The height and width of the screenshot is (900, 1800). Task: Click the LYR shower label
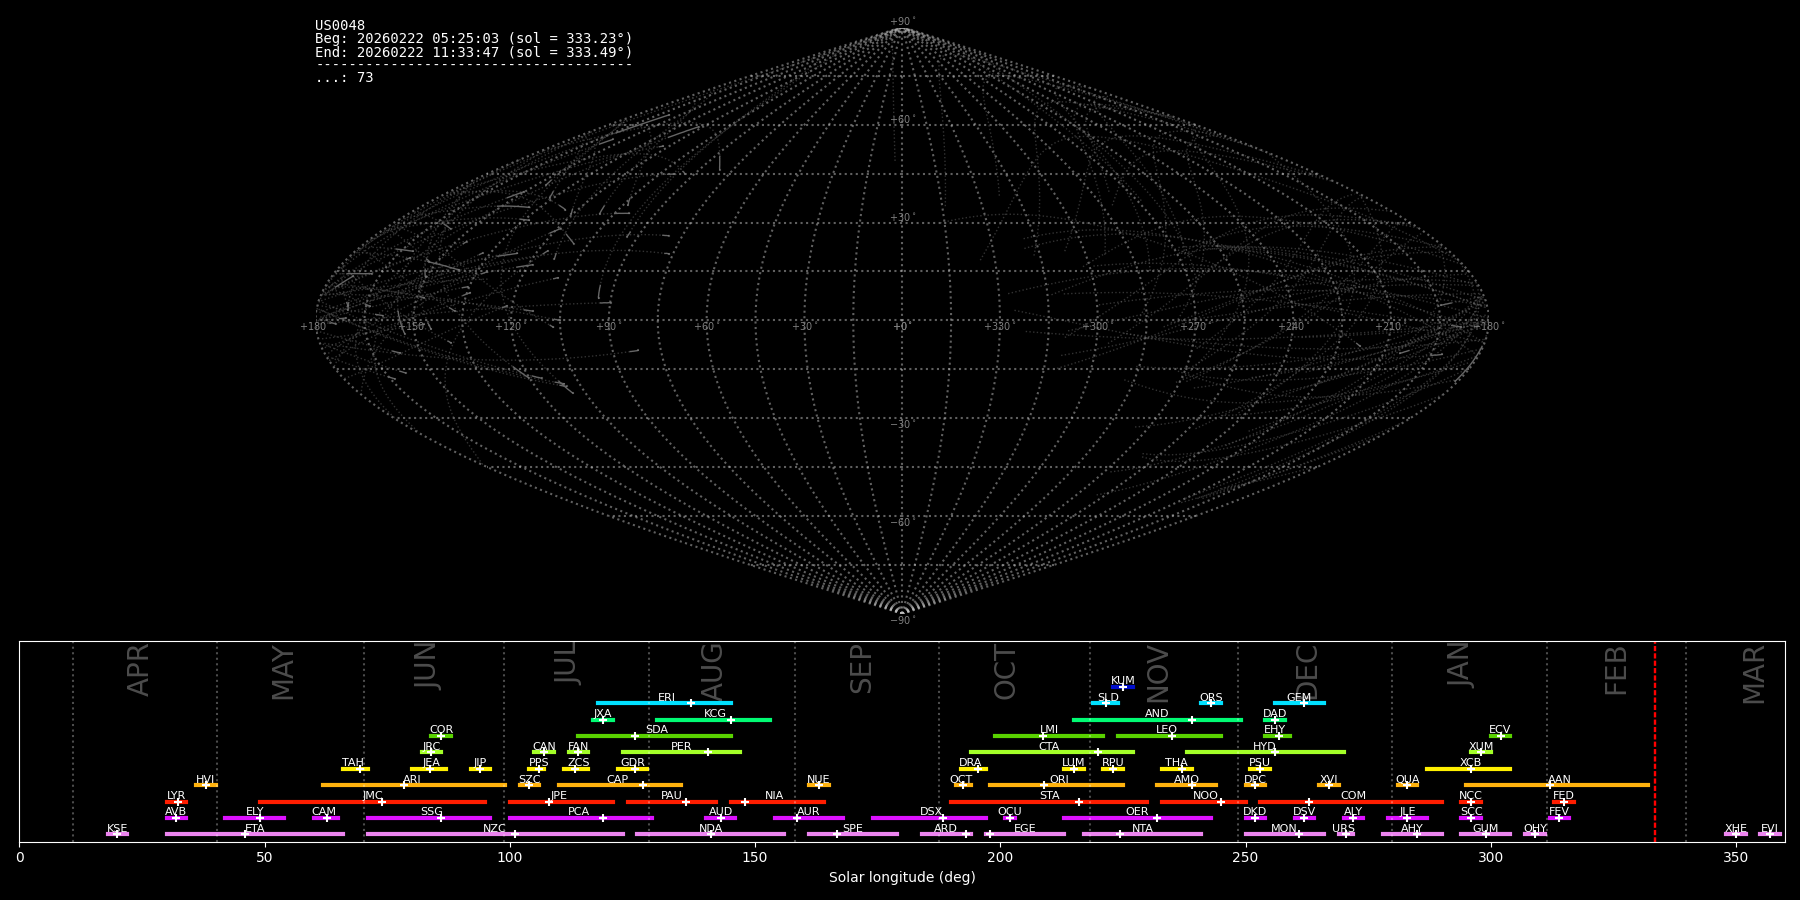[176, 796]
